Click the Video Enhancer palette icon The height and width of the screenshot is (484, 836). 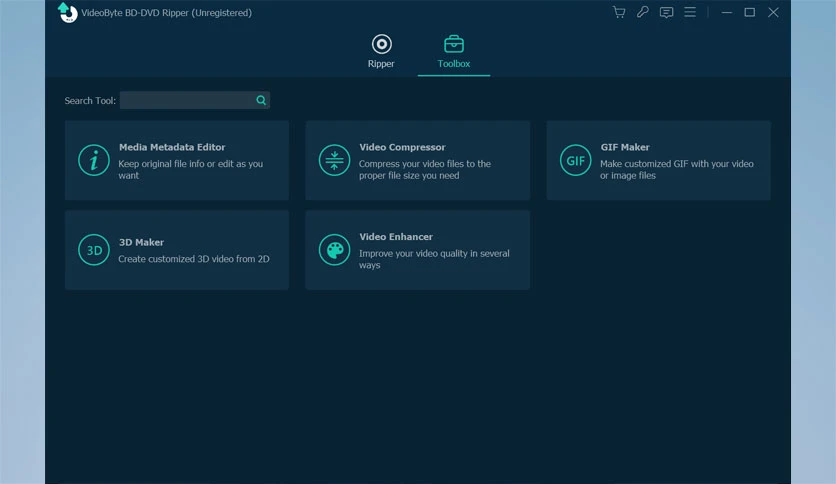pos(334,249)
